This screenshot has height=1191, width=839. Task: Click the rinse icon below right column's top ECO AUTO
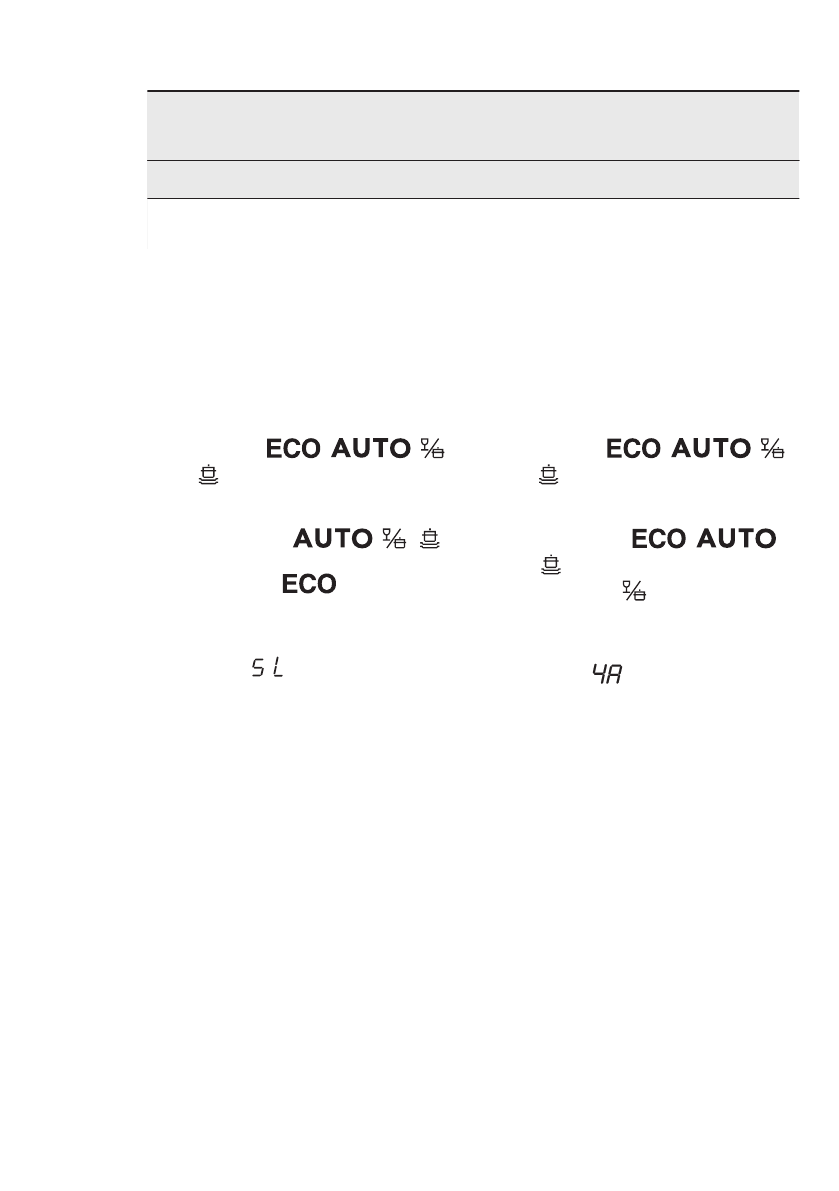[x=548, y=475]
